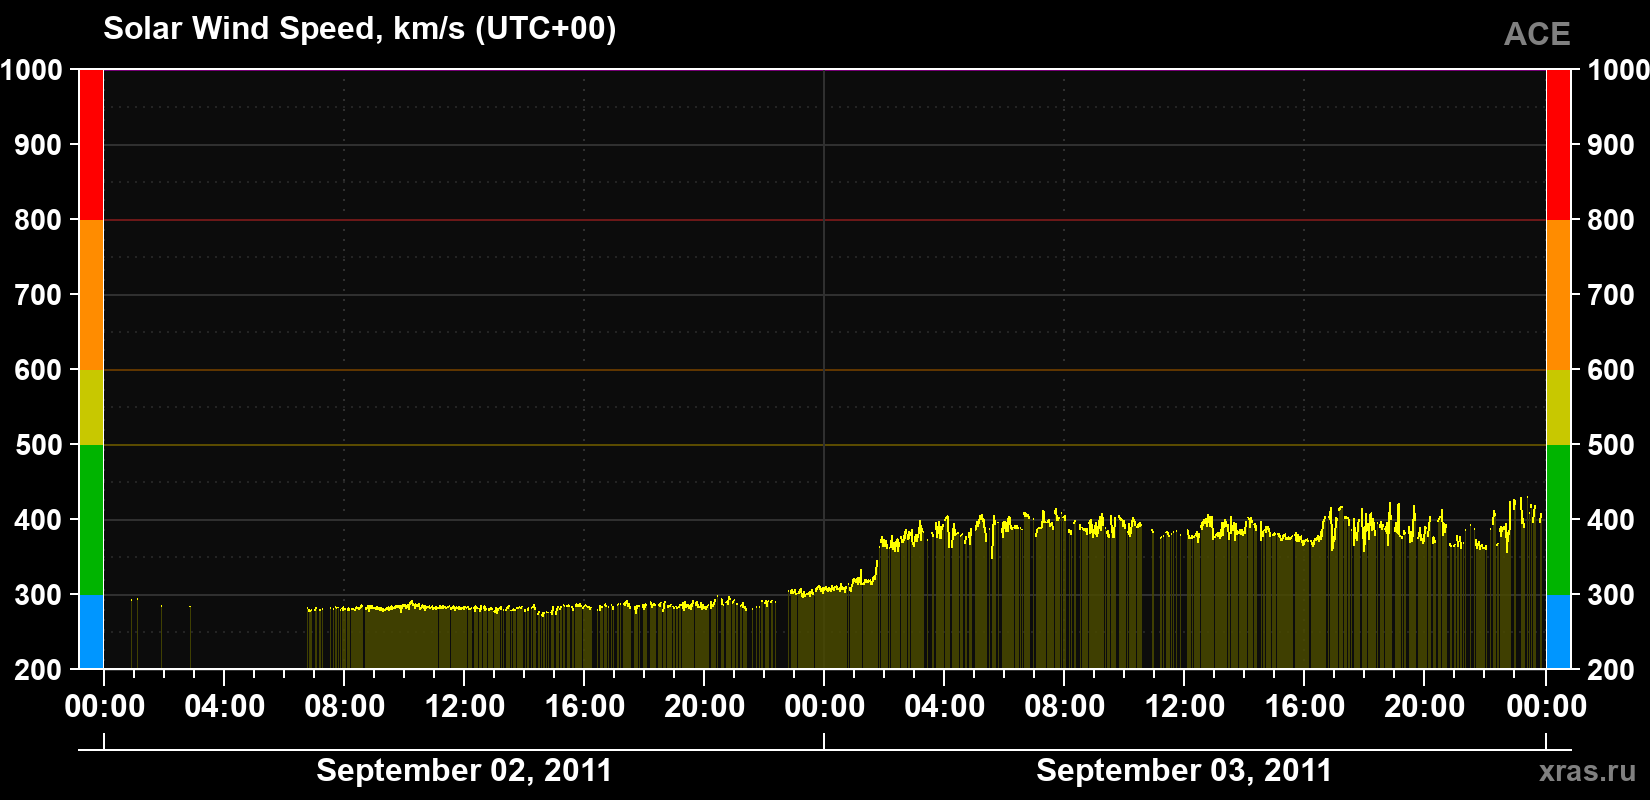The image size is (1650, 800).
Task: Click the red segment of the right color scale
Action: point(1559,145)
